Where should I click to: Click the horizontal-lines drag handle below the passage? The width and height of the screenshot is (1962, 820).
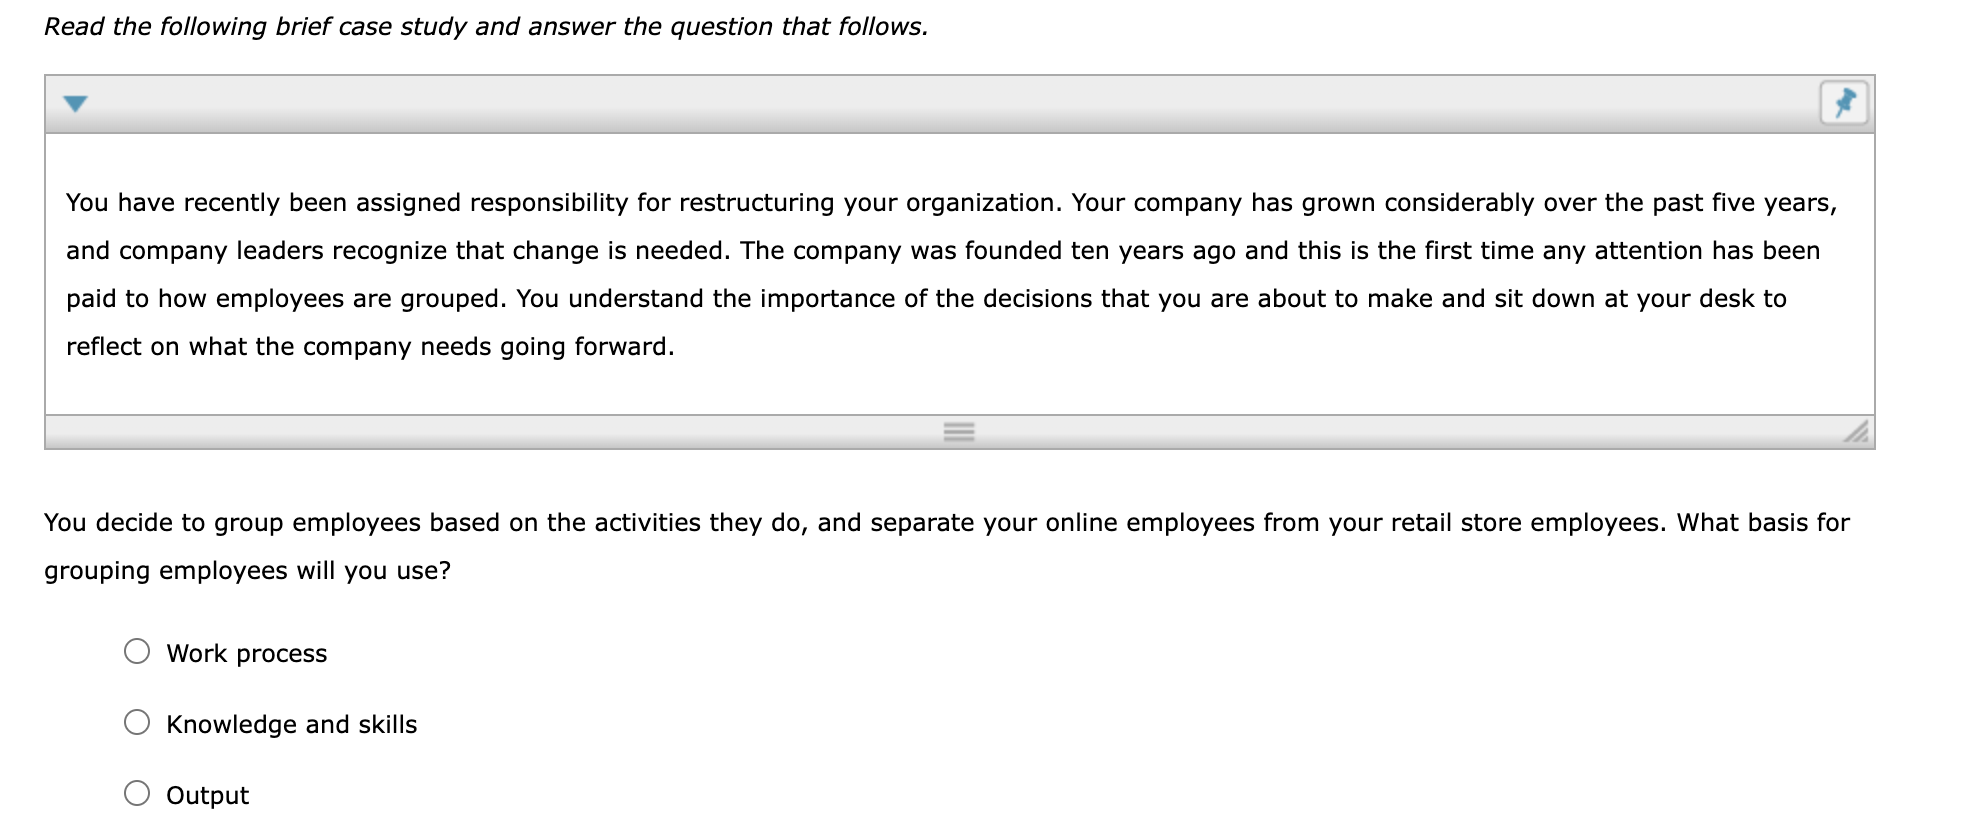click(959, 430)
